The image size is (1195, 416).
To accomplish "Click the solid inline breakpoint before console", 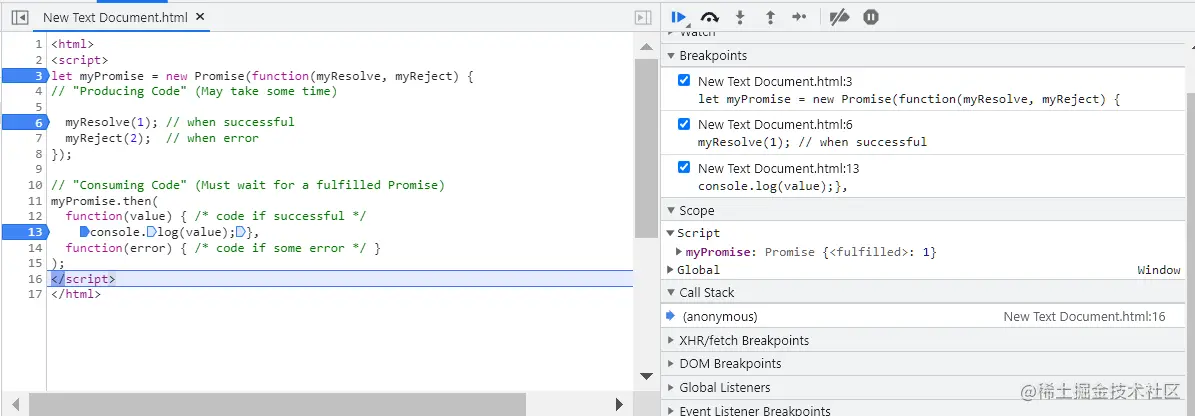I will (85, 232).
